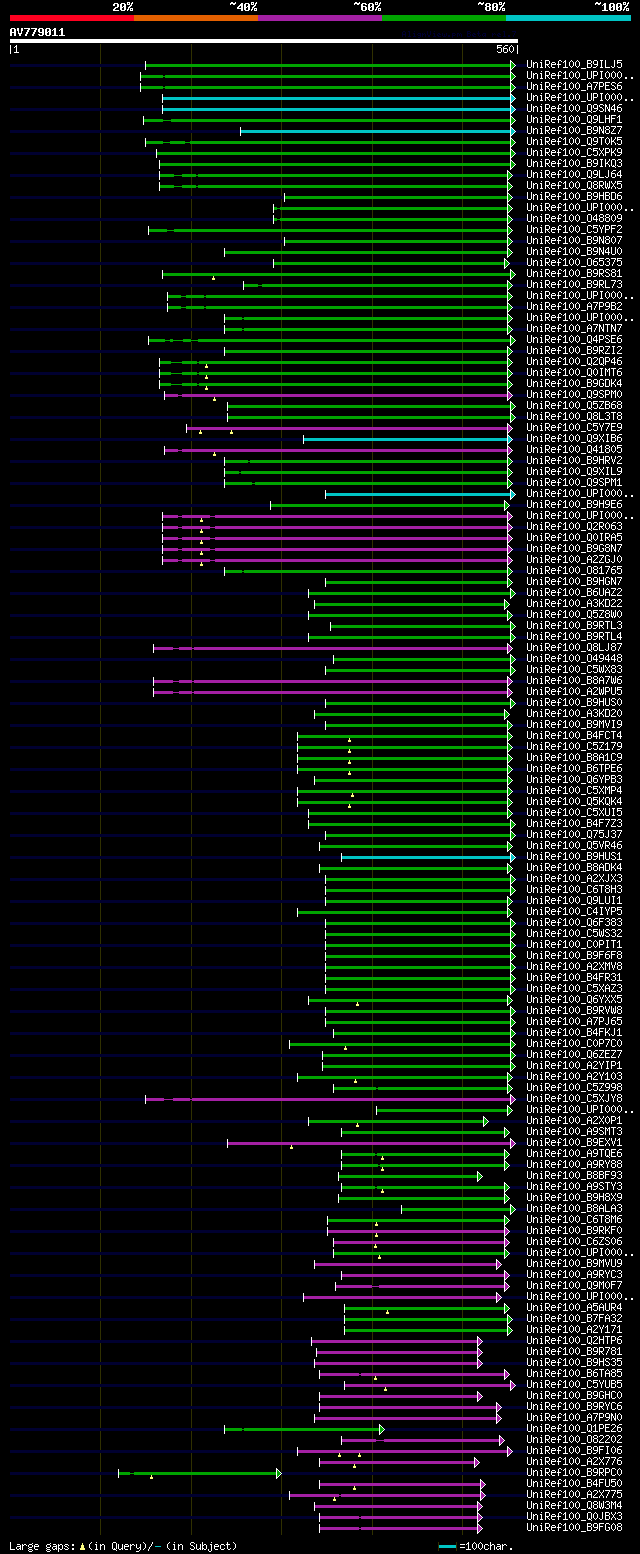Click hit label UniRef100_B9EXV1
The height and width of the screenshot is (1554, 640).
[x=574, y=1142]
